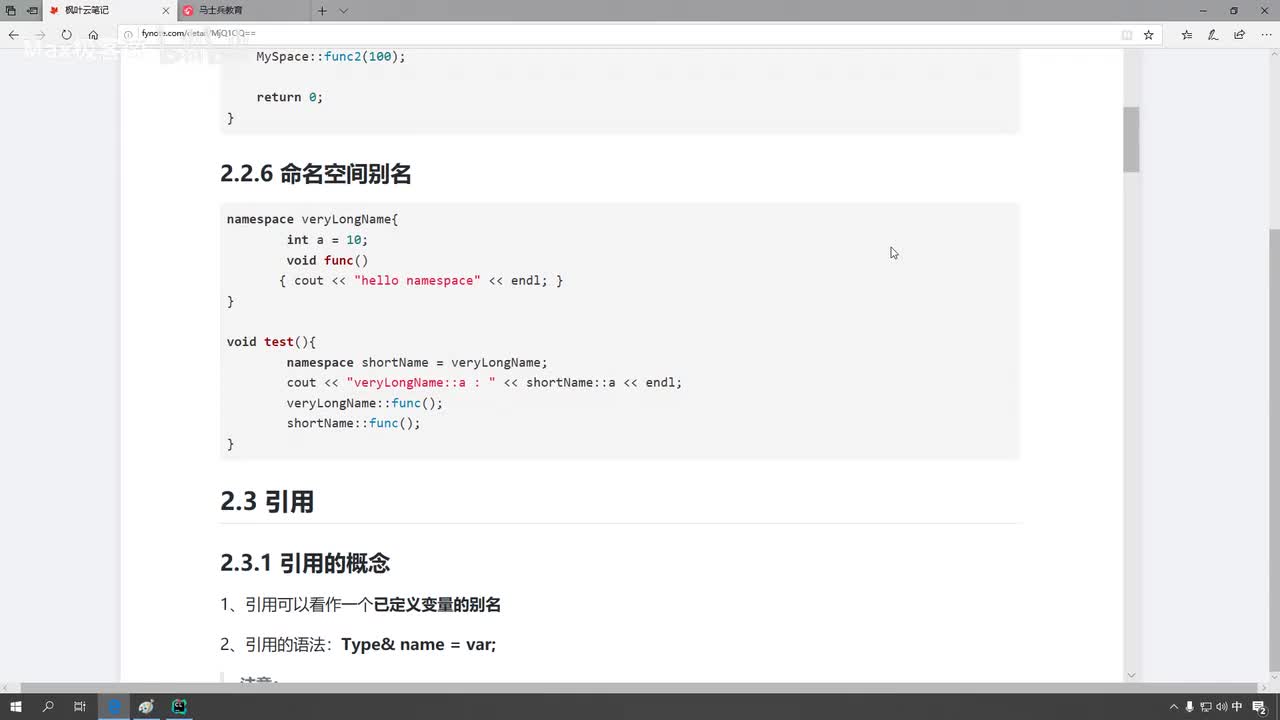1280x720 pixels.
Task: Share this page
Action: tap(1239, 34)
